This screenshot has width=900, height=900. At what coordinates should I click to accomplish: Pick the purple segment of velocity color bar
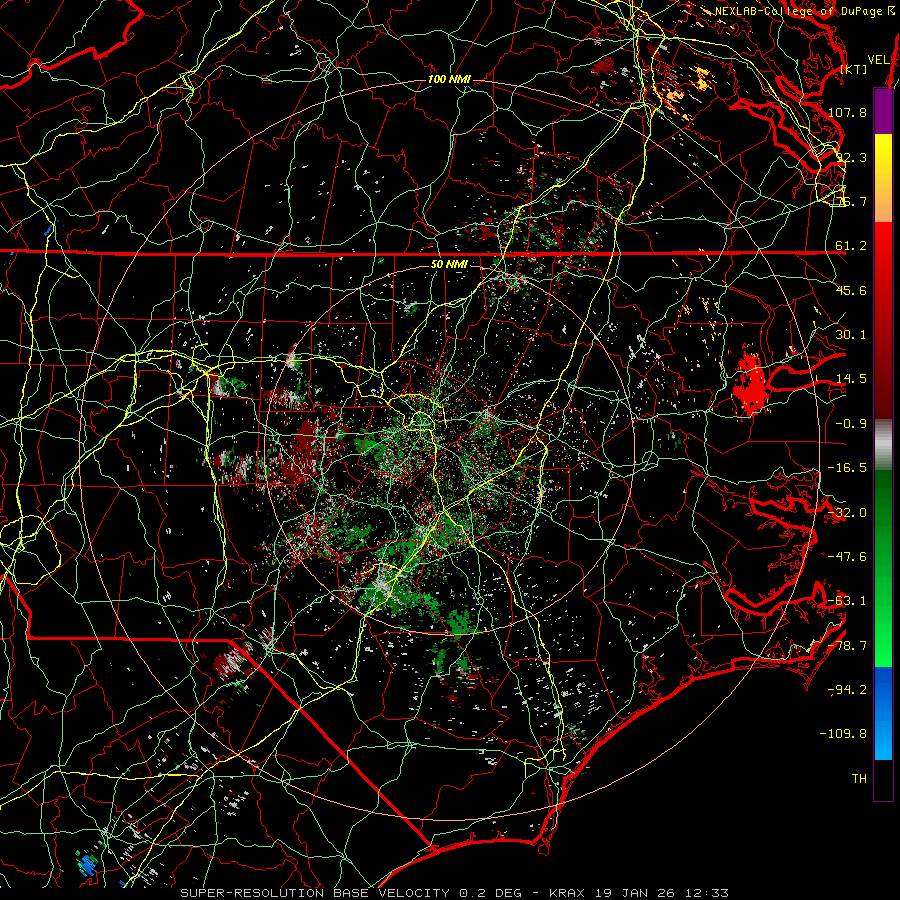pyautogui.click(x=883, y=111)
